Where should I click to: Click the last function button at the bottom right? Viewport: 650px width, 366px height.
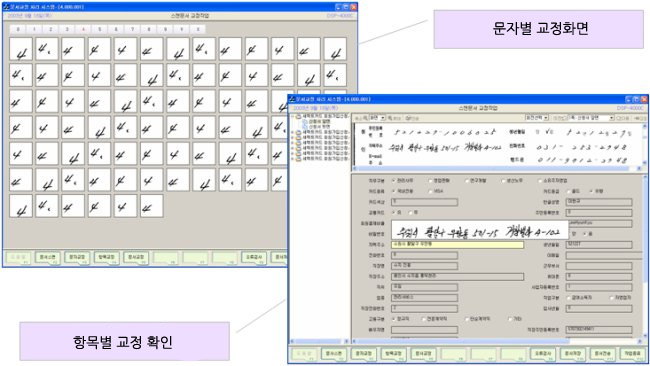(x=633, y=354)
